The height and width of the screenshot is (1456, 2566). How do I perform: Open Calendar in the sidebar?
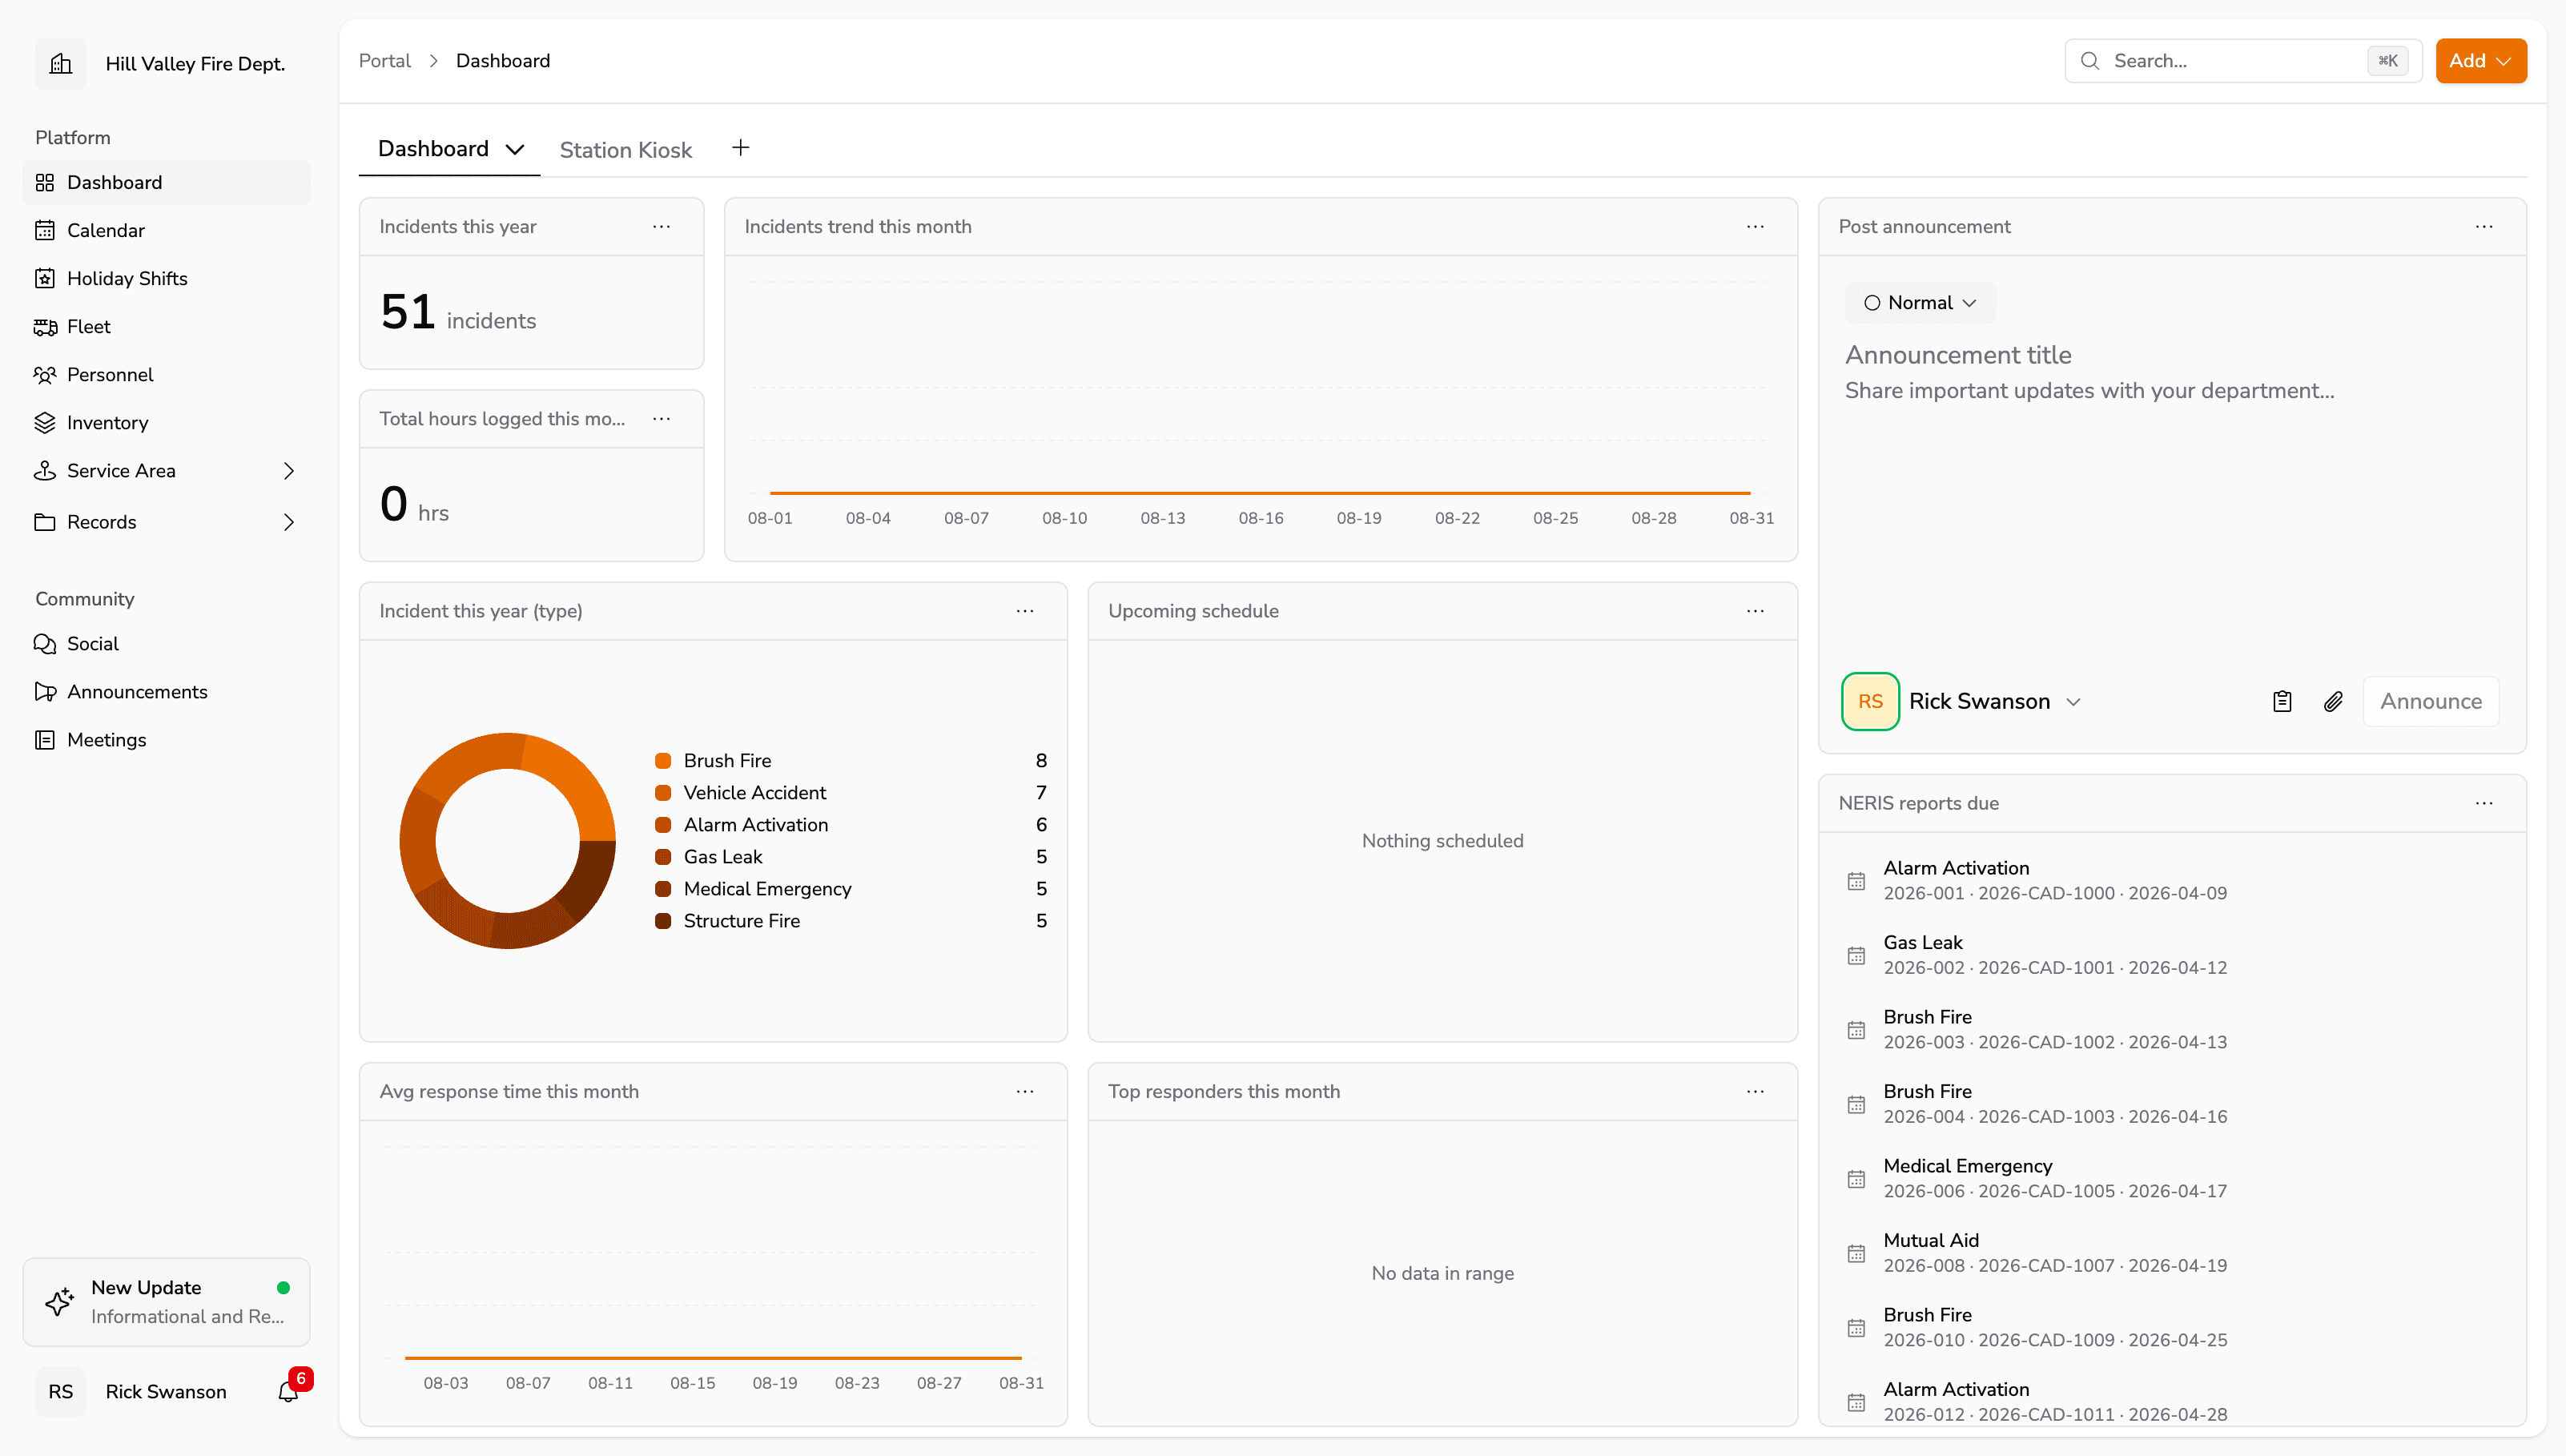click(166, 231)
